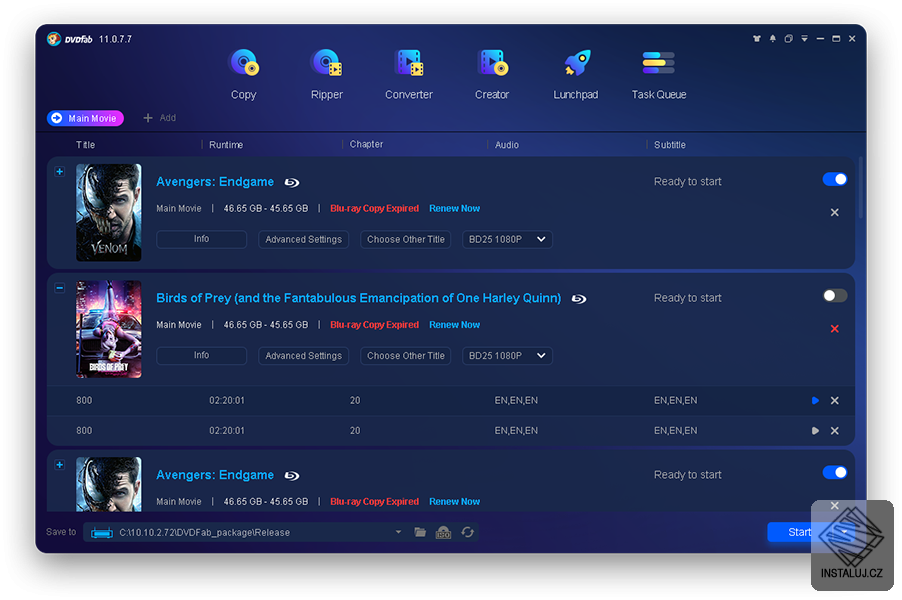Click Choose Other Title on top Avengers card
This screenshot has width=902, height=600.
click(406, 239)
